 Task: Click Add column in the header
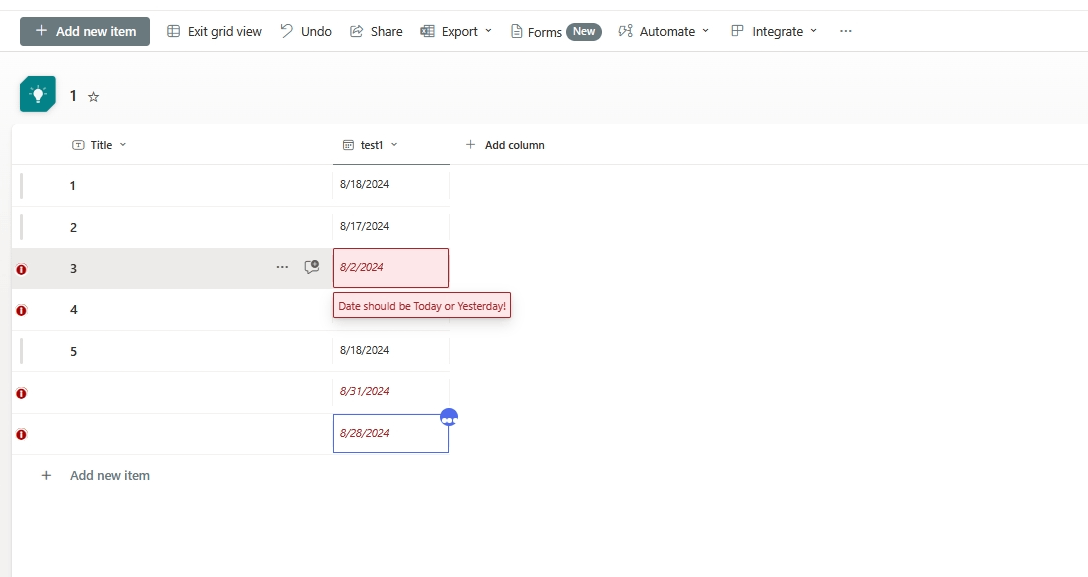pos(505,145)
